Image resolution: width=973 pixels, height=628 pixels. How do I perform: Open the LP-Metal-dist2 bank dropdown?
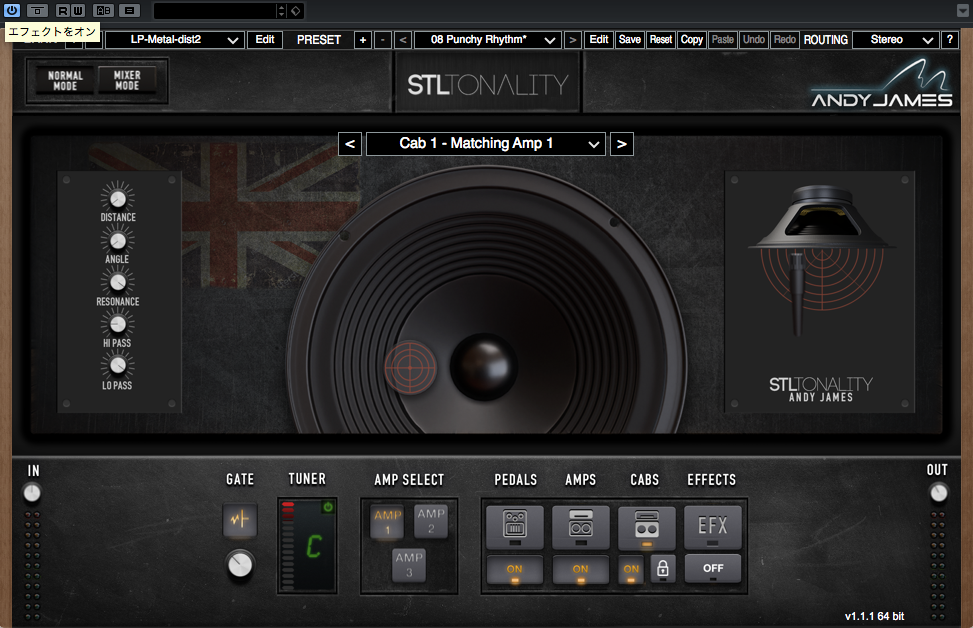(x=174, y=40)
